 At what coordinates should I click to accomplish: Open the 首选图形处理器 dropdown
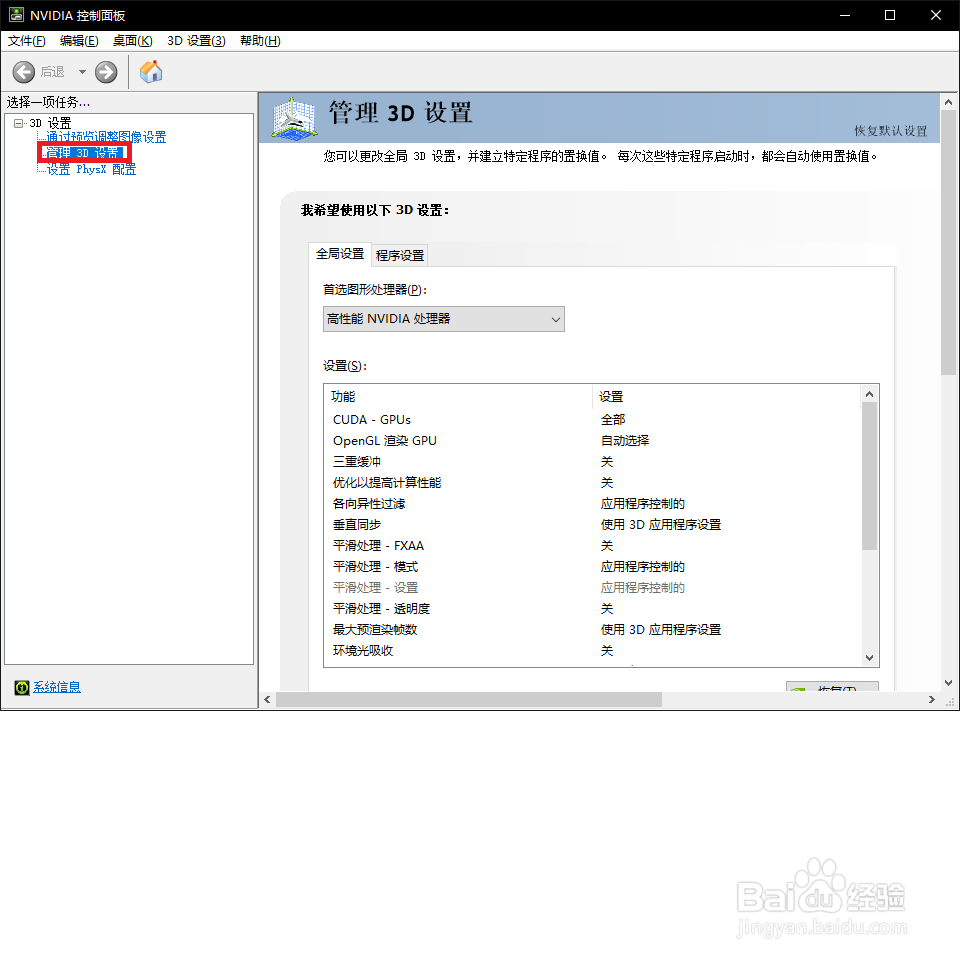click(x=444, y=319)
